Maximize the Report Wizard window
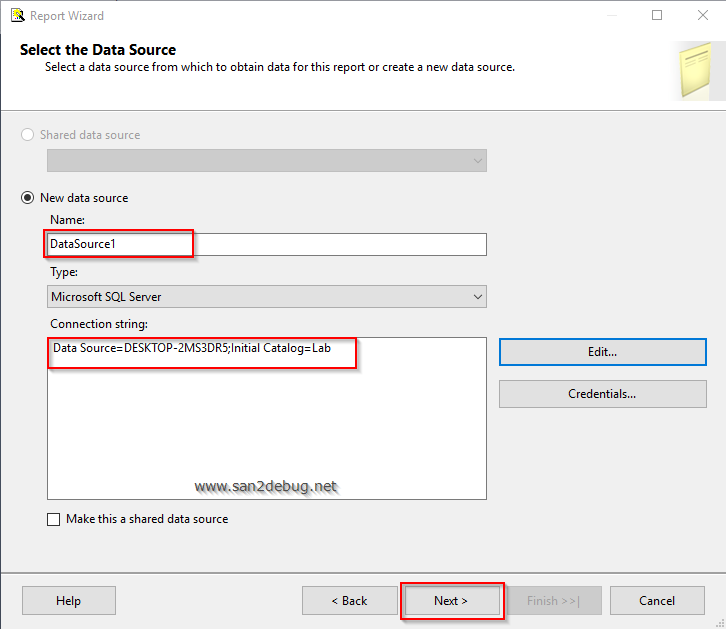726x629 pixels. coord(657,15)
